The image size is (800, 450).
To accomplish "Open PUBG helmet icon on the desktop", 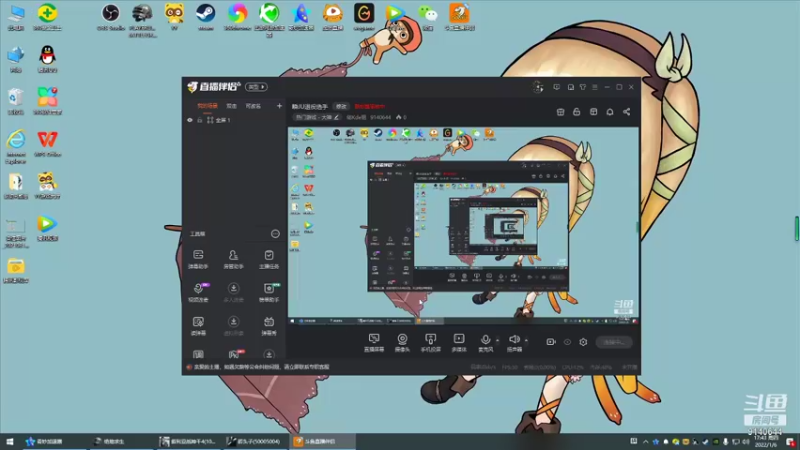I will [142, 20].
